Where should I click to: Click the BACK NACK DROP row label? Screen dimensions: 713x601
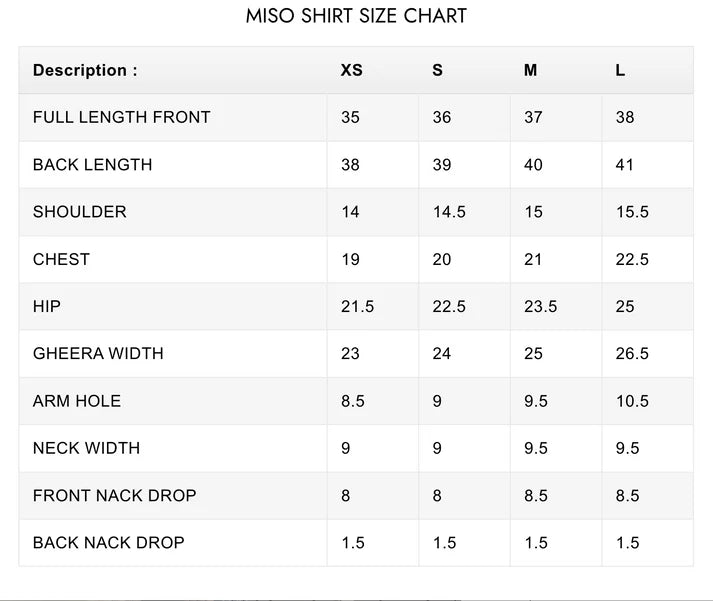pos(109,543)
